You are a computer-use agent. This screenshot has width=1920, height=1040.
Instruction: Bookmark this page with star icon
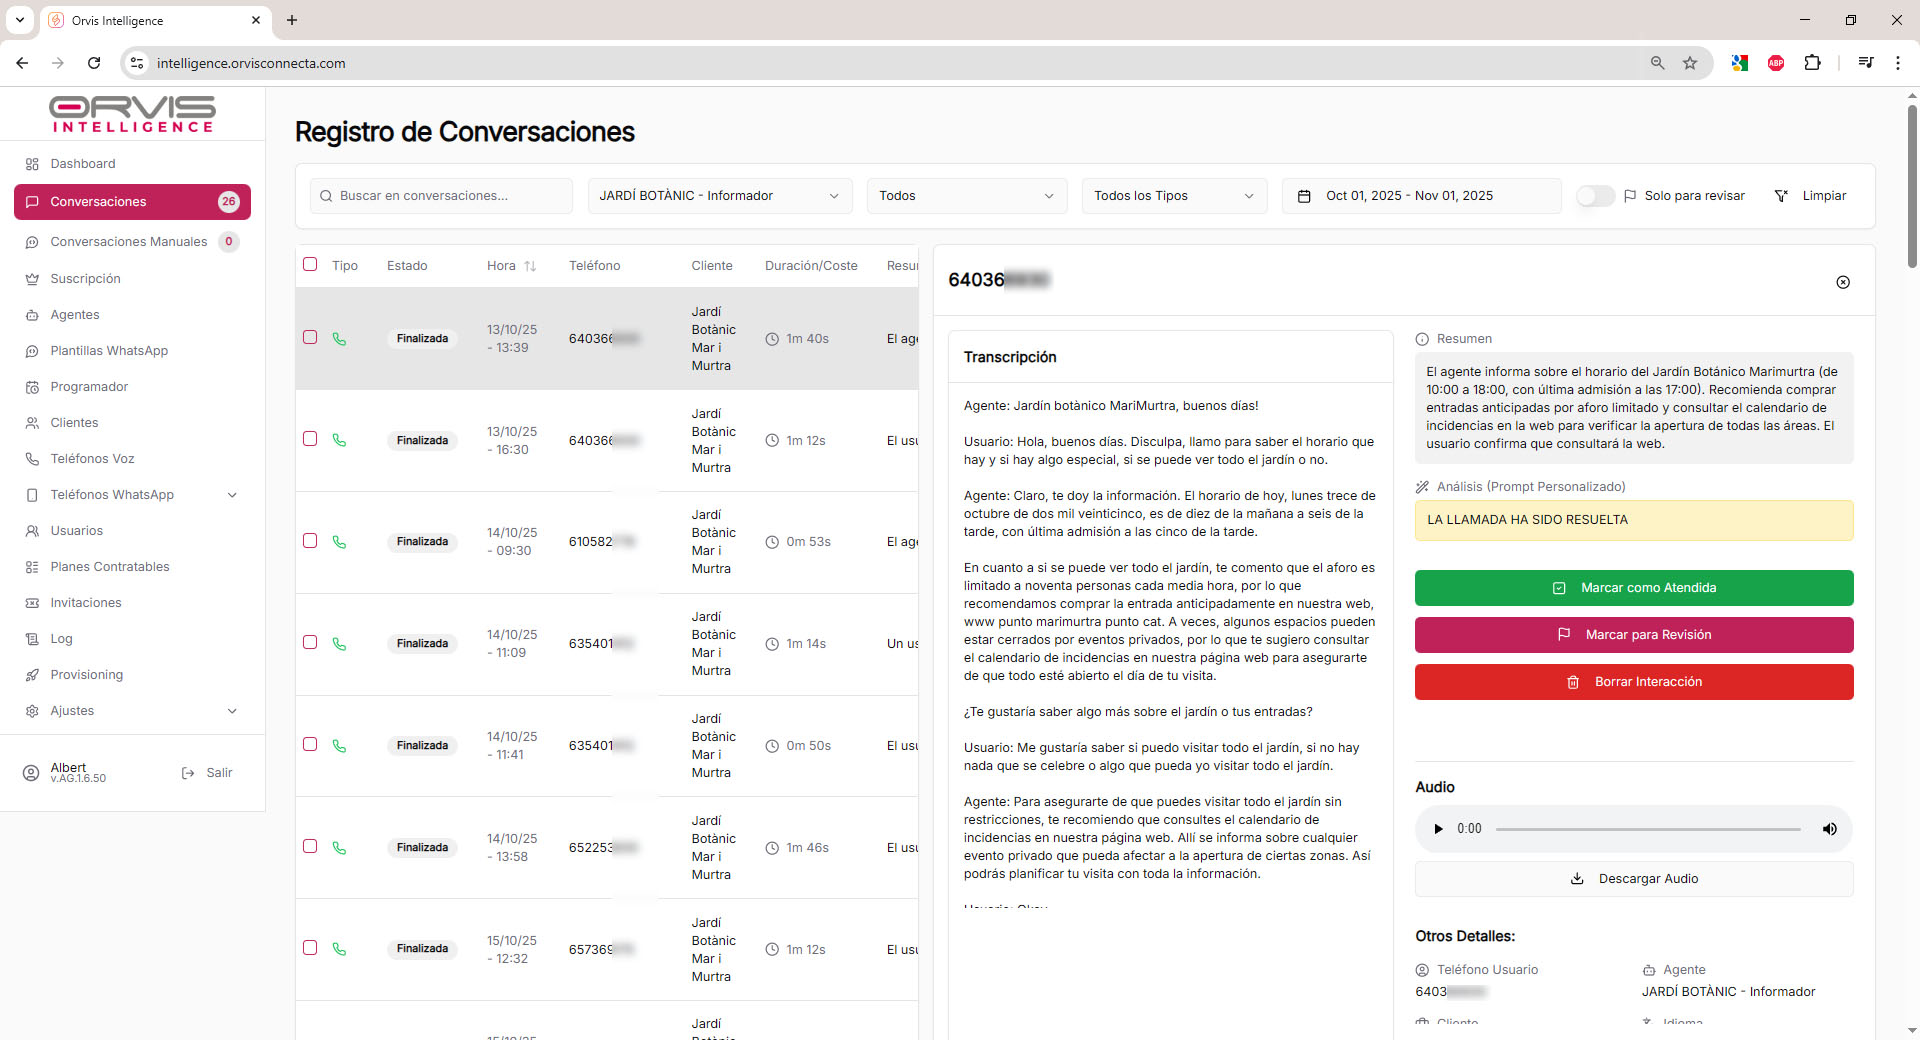pyautogui.click(x=1690, y=63)
